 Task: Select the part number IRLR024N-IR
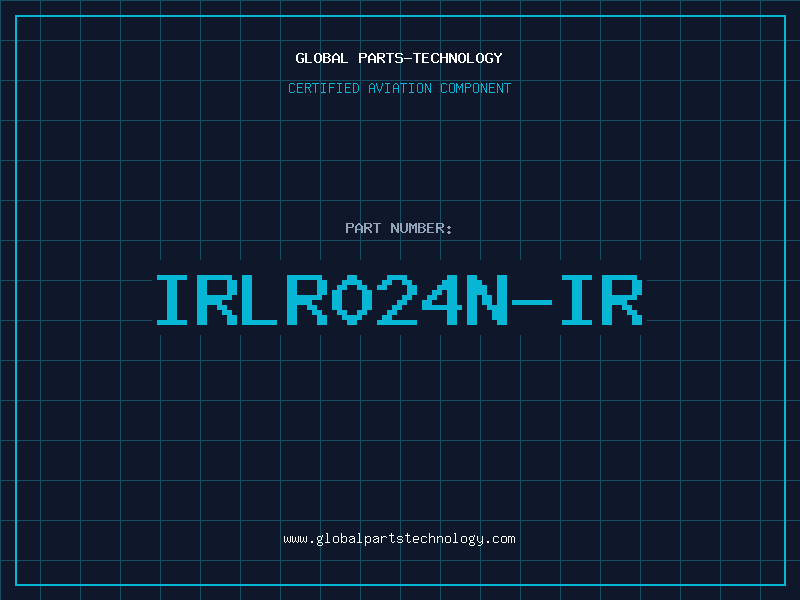[399, 300]
